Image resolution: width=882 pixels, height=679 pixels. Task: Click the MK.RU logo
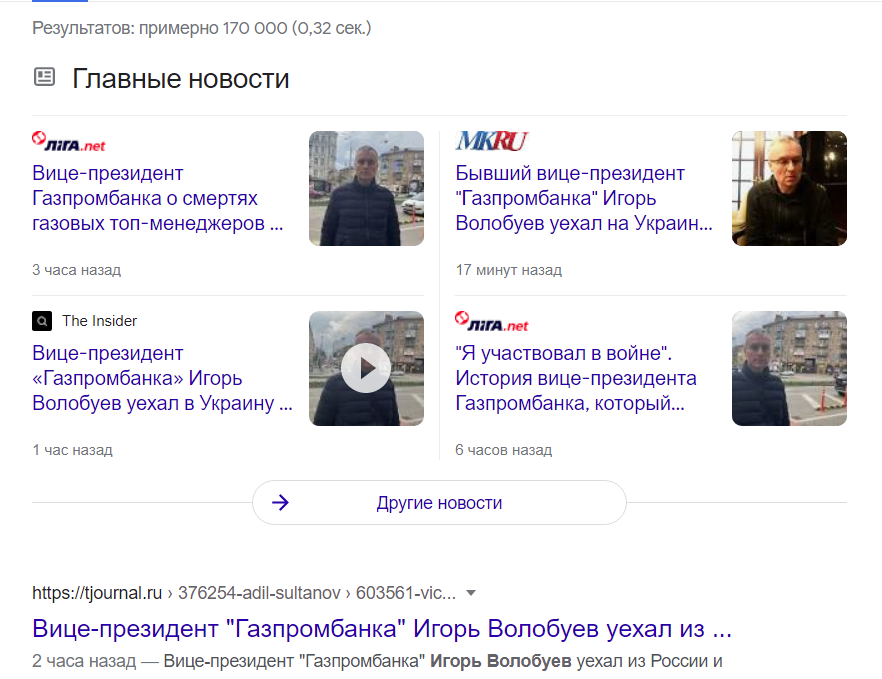point(492,141)
